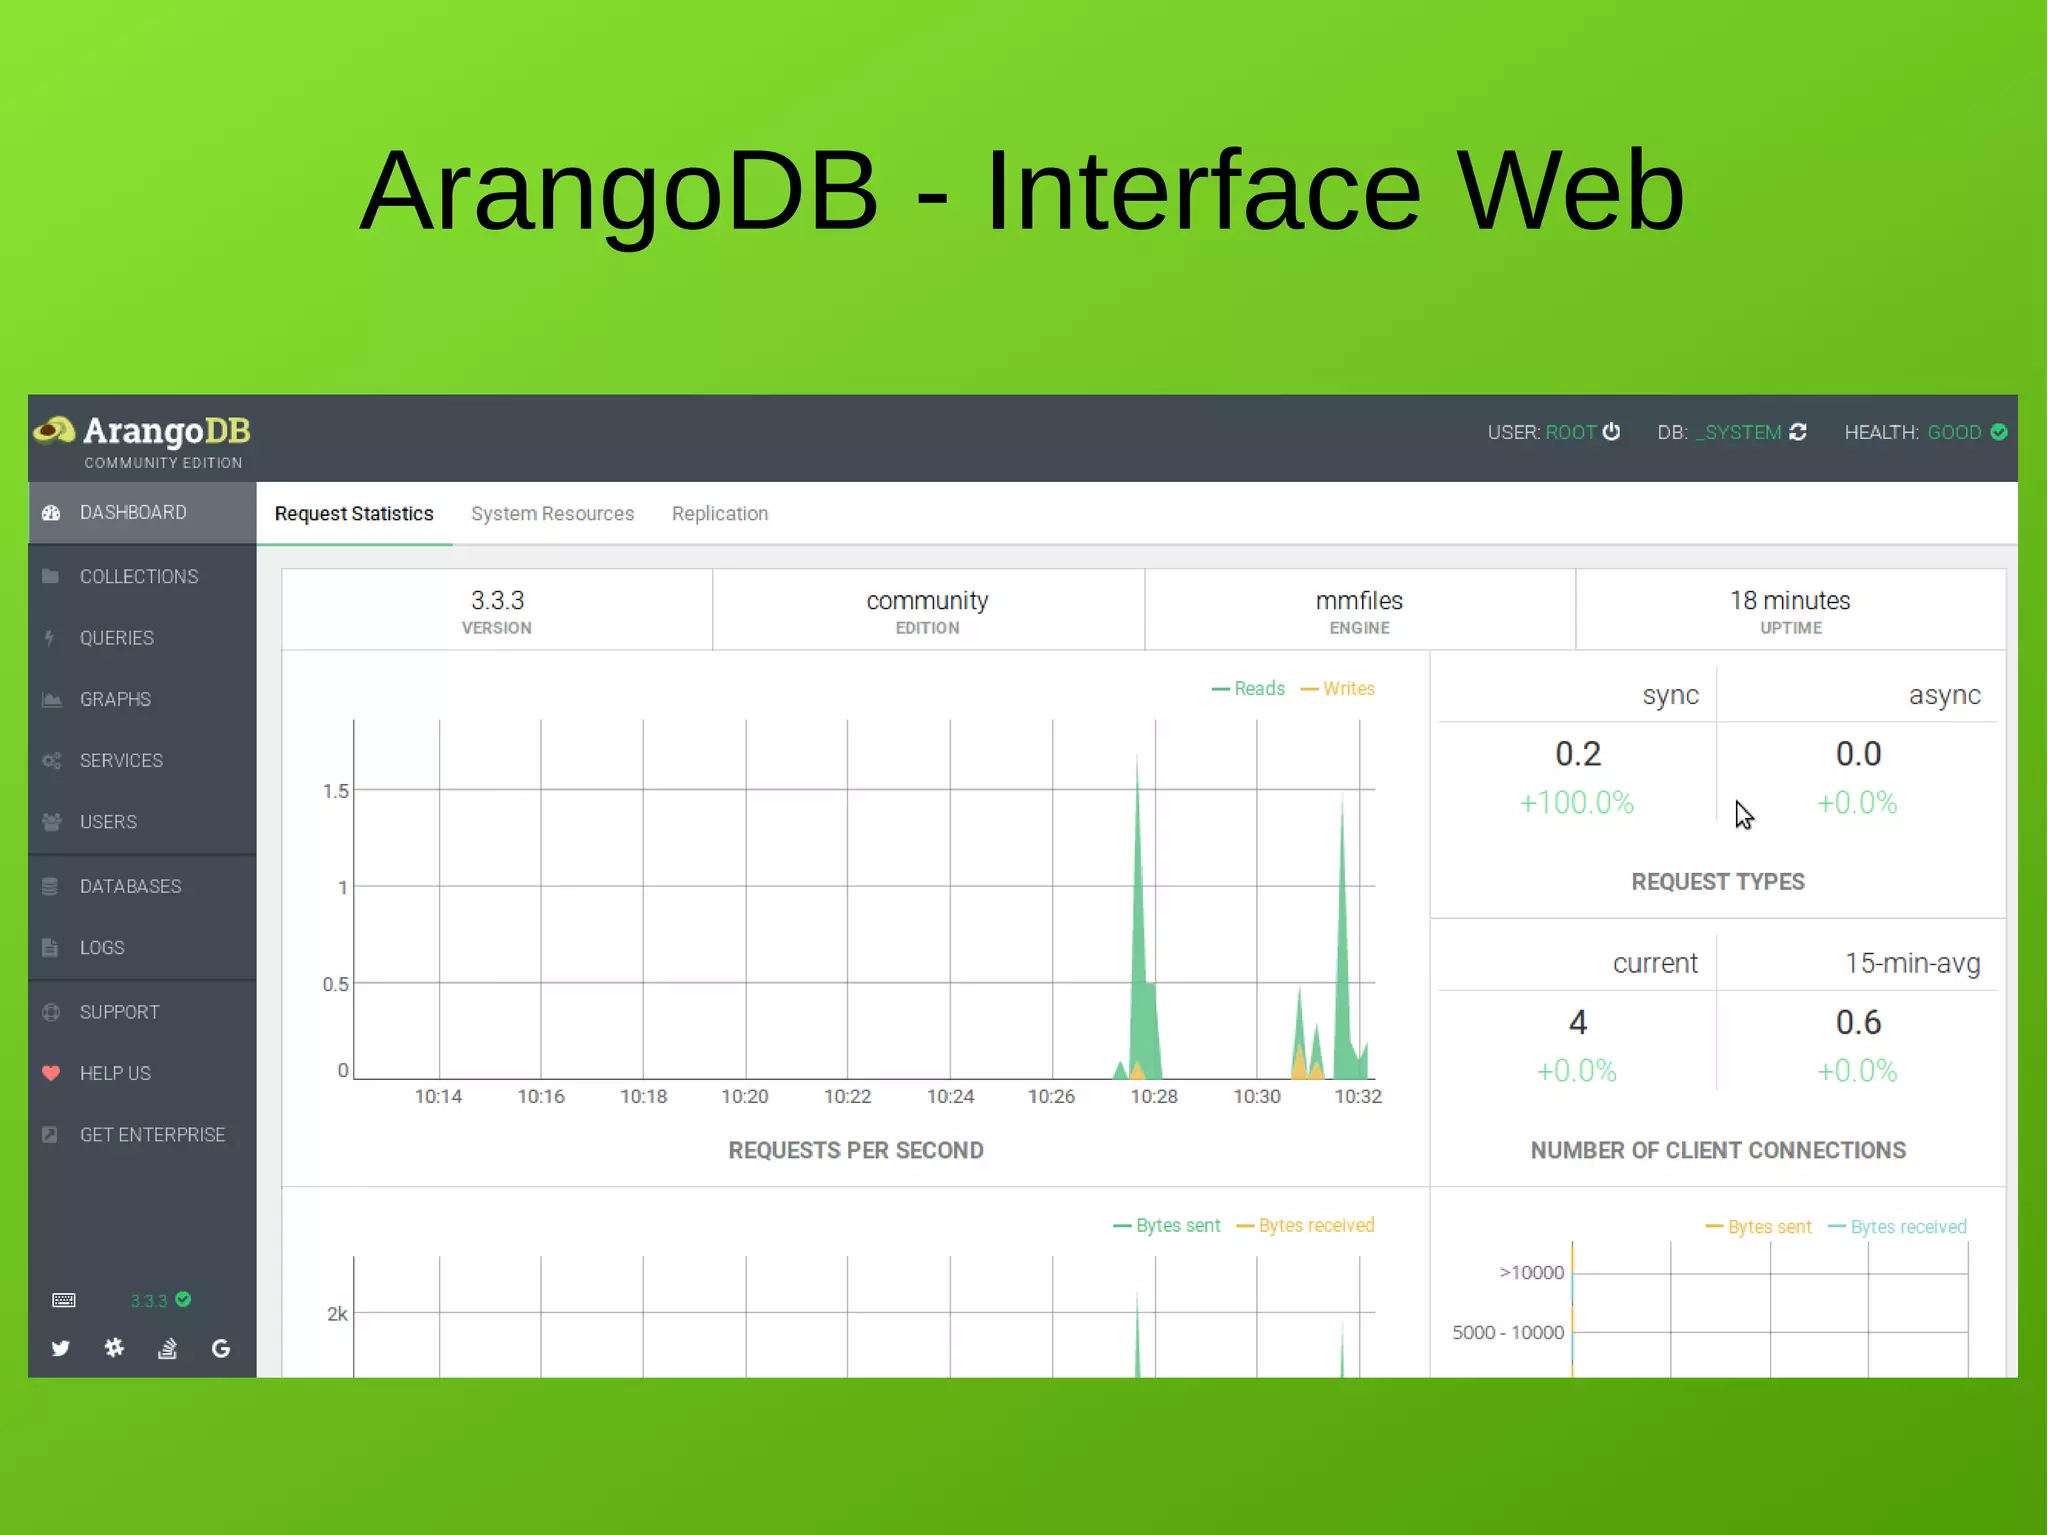Open Databases from the sidebar
This screenshot has height=1535, width=2048.
(x=142, y=887)
